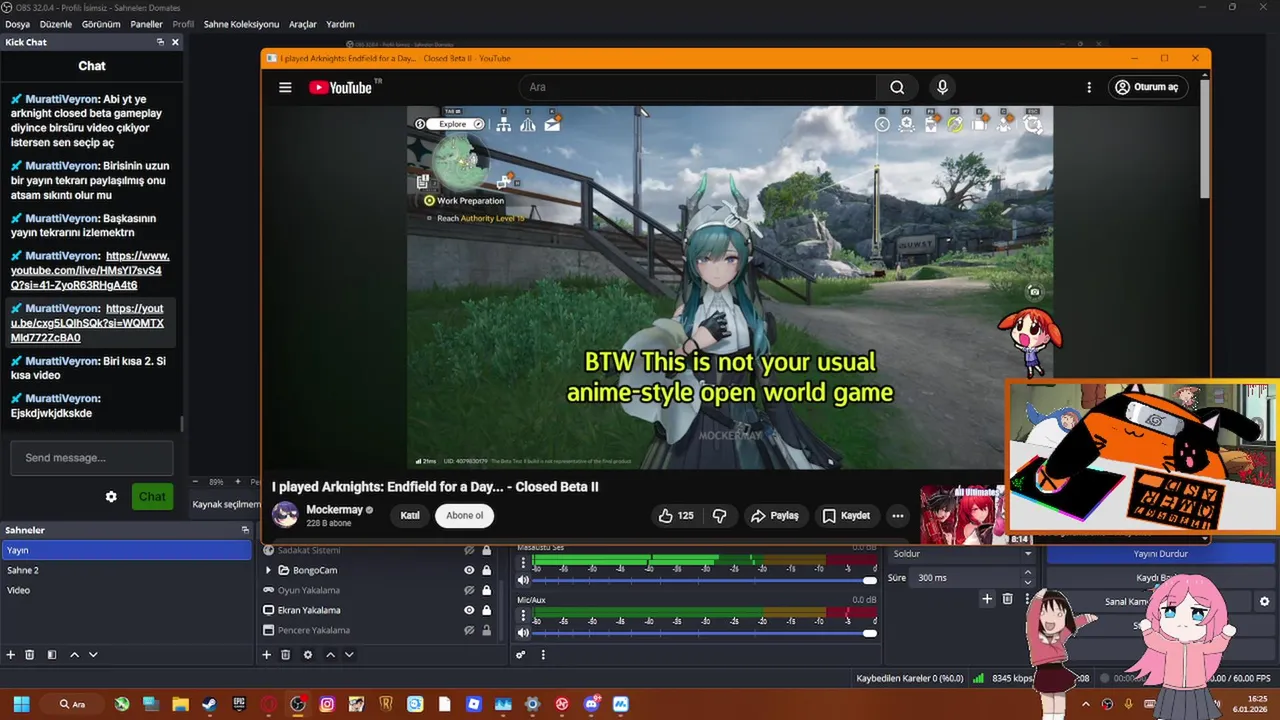Open source properties gear icon

tap(308, 655)
